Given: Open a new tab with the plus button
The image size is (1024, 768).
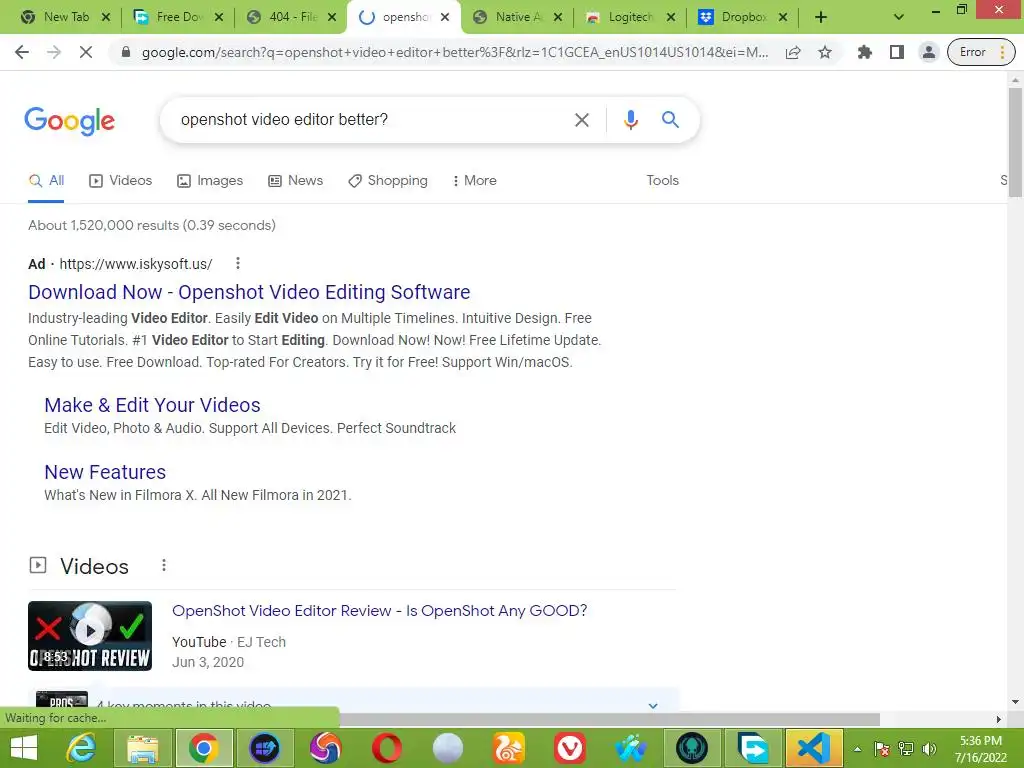Looking at the screenshot, I should [821, 17].
